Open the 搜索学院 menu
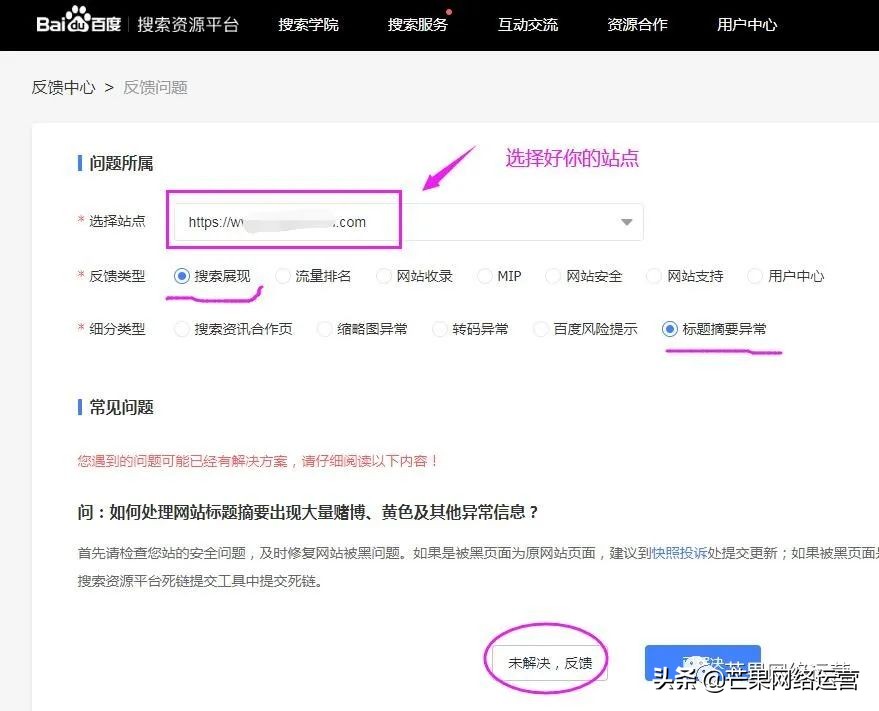 (x=309, y=25)
